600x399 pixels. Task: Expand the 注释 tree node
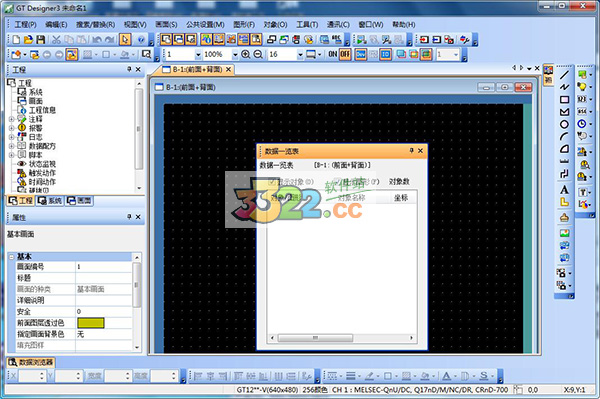[x=11, y=119]
